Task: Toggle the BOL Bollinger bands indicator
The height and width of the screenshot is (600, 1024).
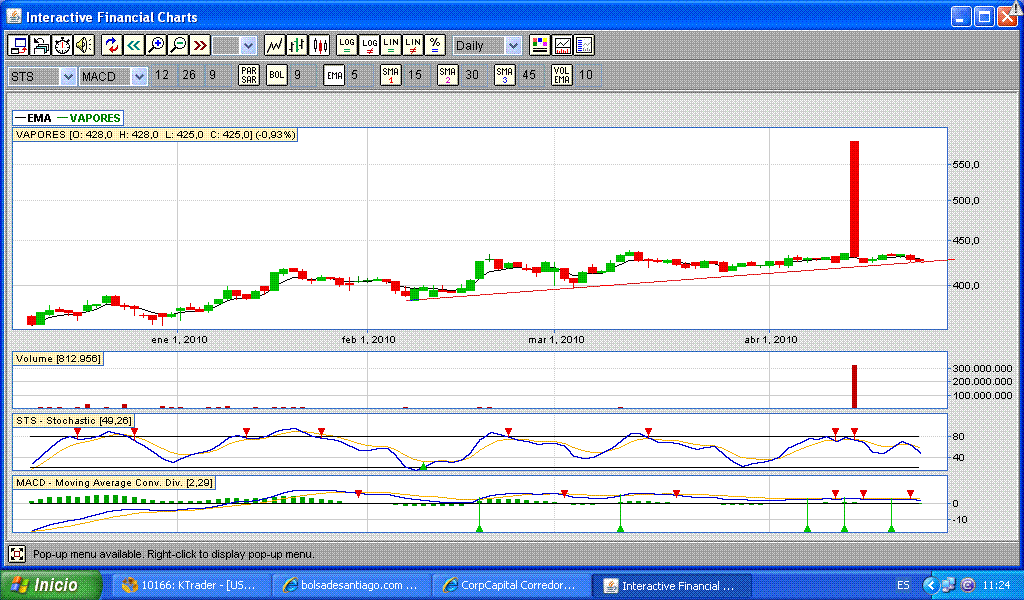Action: [277, 75]
